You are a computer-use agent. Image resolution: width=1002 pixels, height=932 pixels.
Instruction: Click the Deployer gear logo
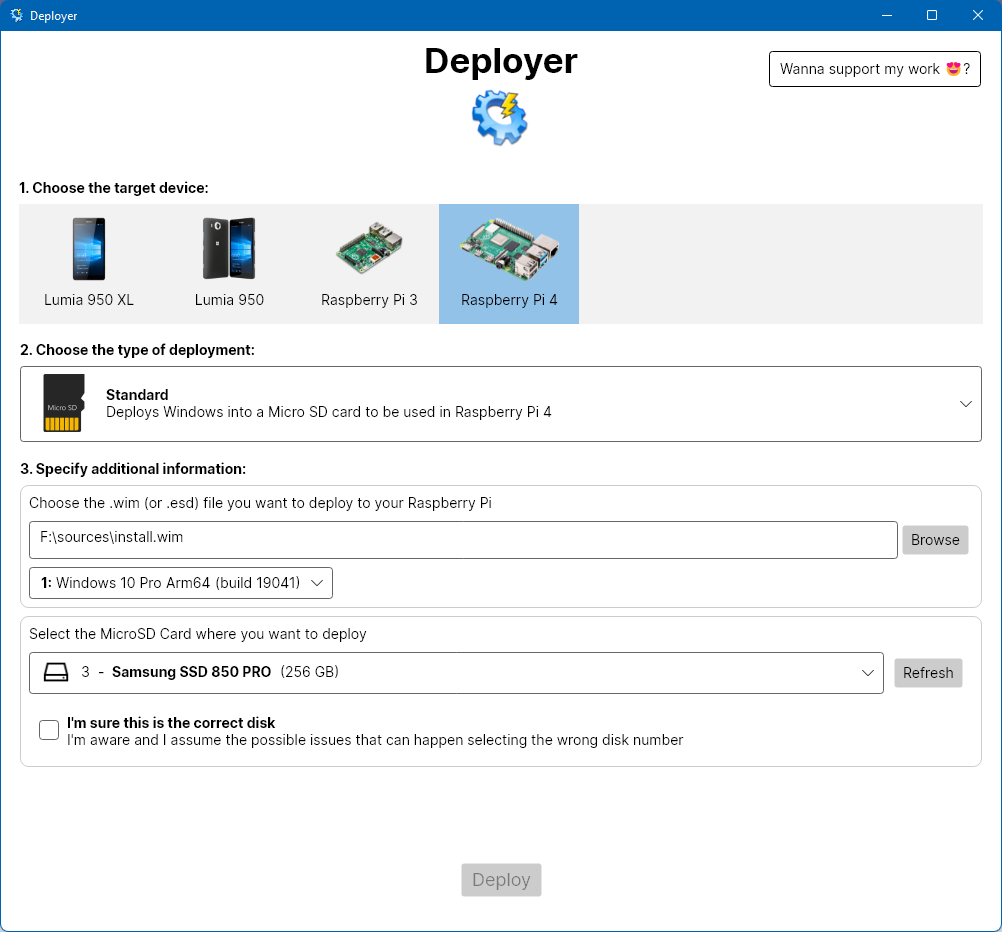500,118
